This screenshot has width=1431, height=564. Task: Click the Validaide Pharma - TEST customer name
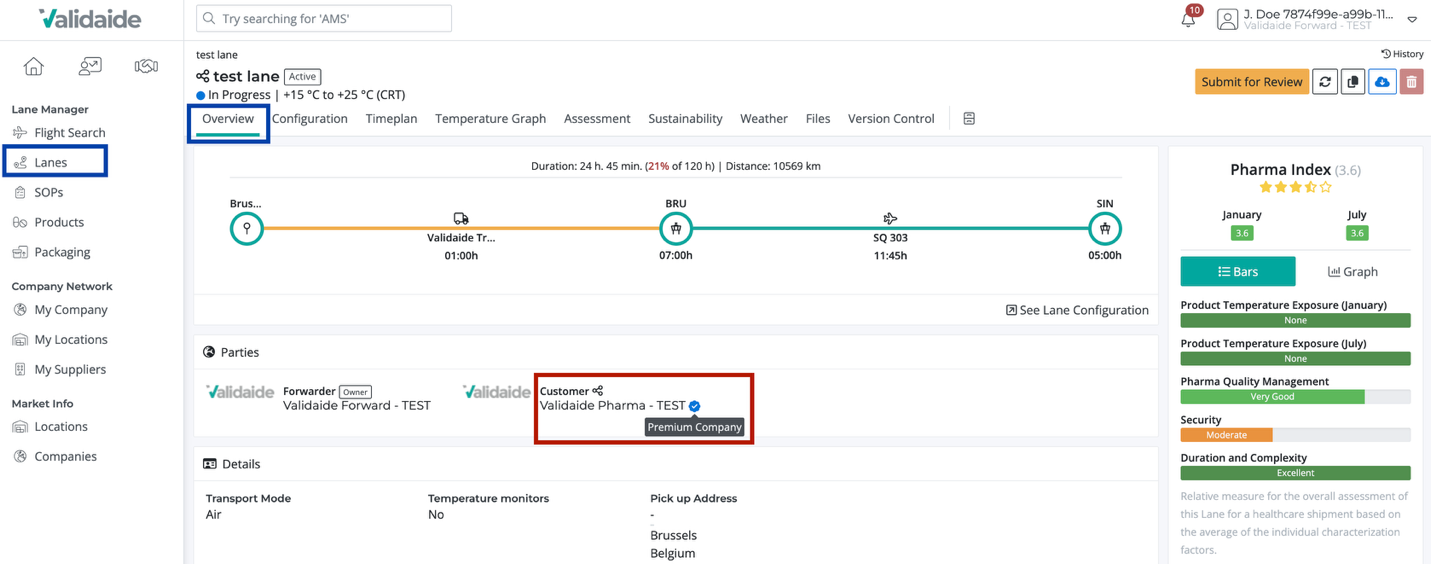(x=613, y=406)
